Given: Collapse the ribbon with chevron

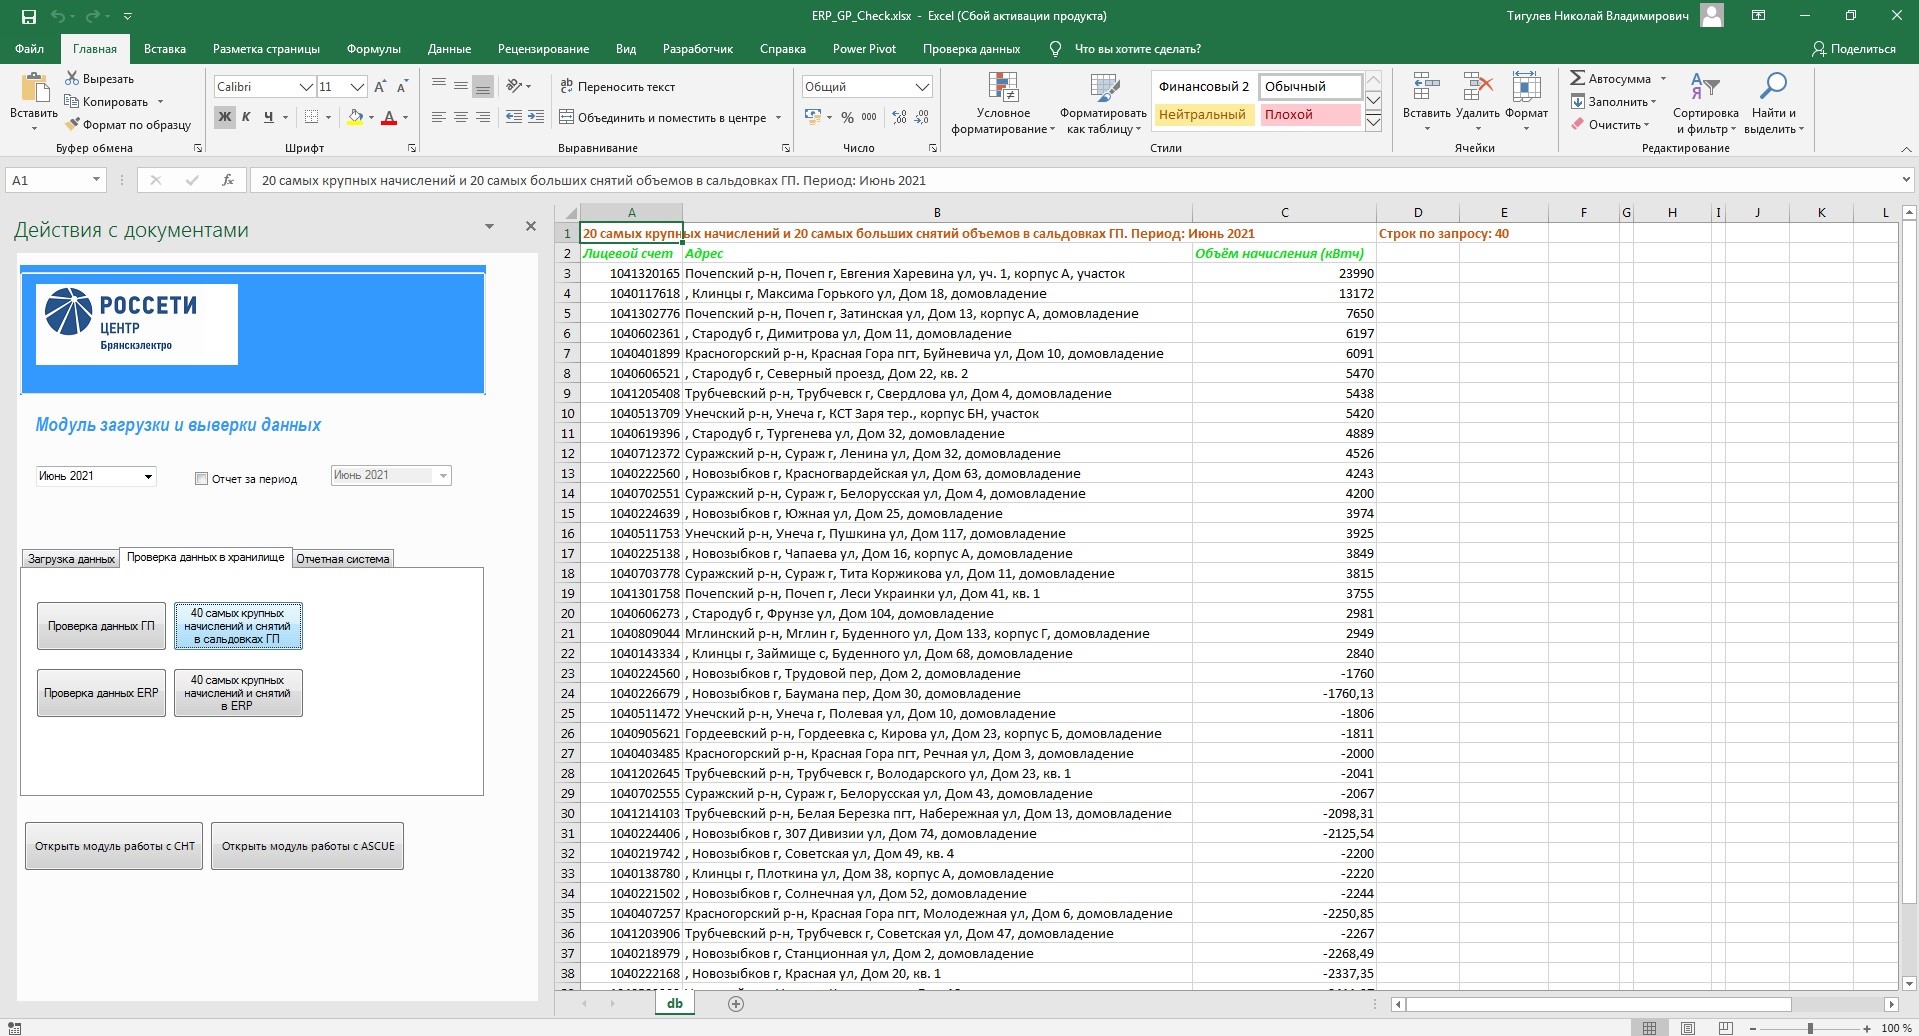Looking at the screenshot, I should tap(1906, 148).
